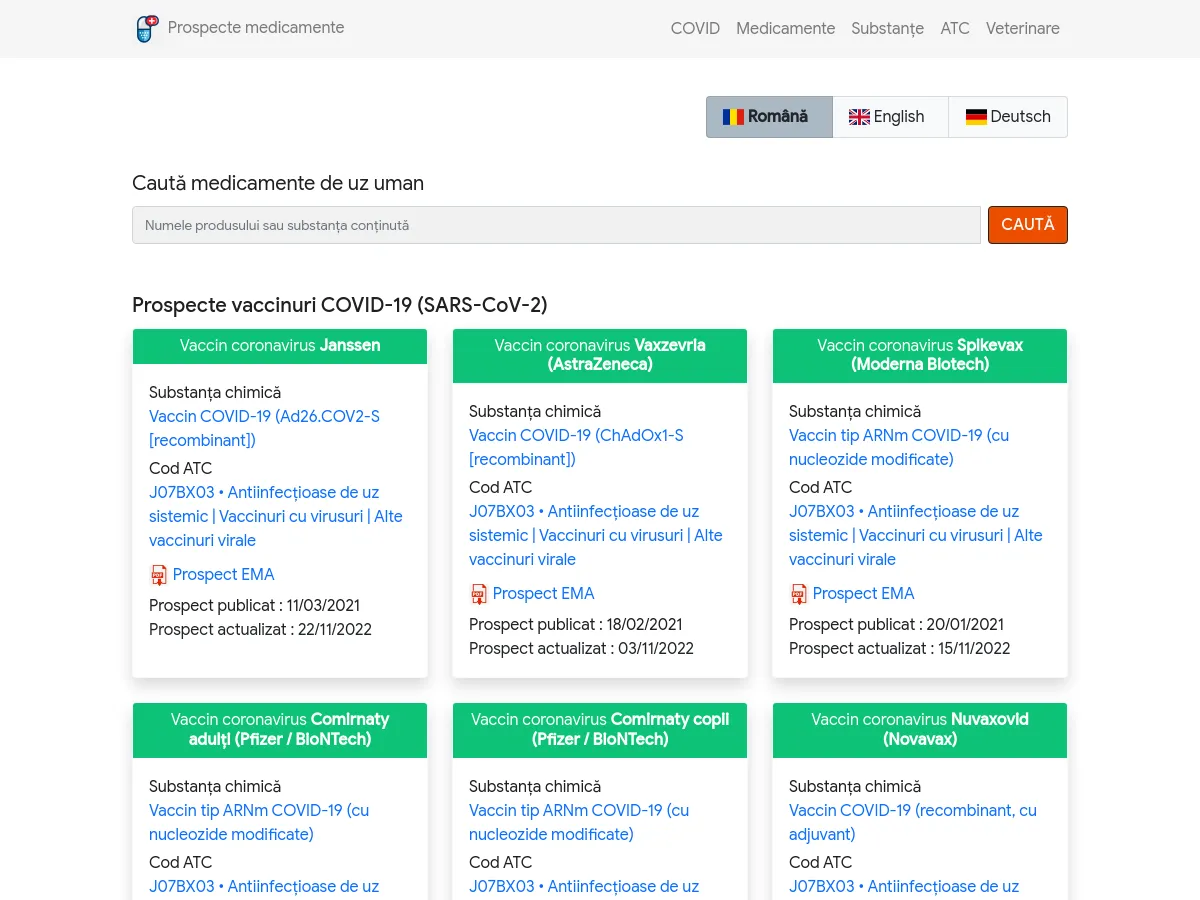Click the Prospecte medicamente pill logo icon
The image size is (1200, 900).
(x=147, y=29)
